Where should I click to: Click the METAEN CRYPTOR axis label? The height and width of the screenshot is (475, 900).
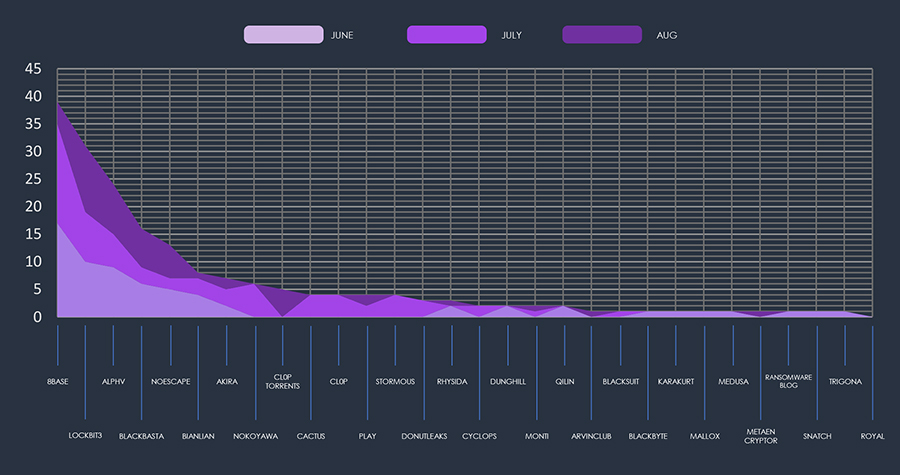coord(761,436)
